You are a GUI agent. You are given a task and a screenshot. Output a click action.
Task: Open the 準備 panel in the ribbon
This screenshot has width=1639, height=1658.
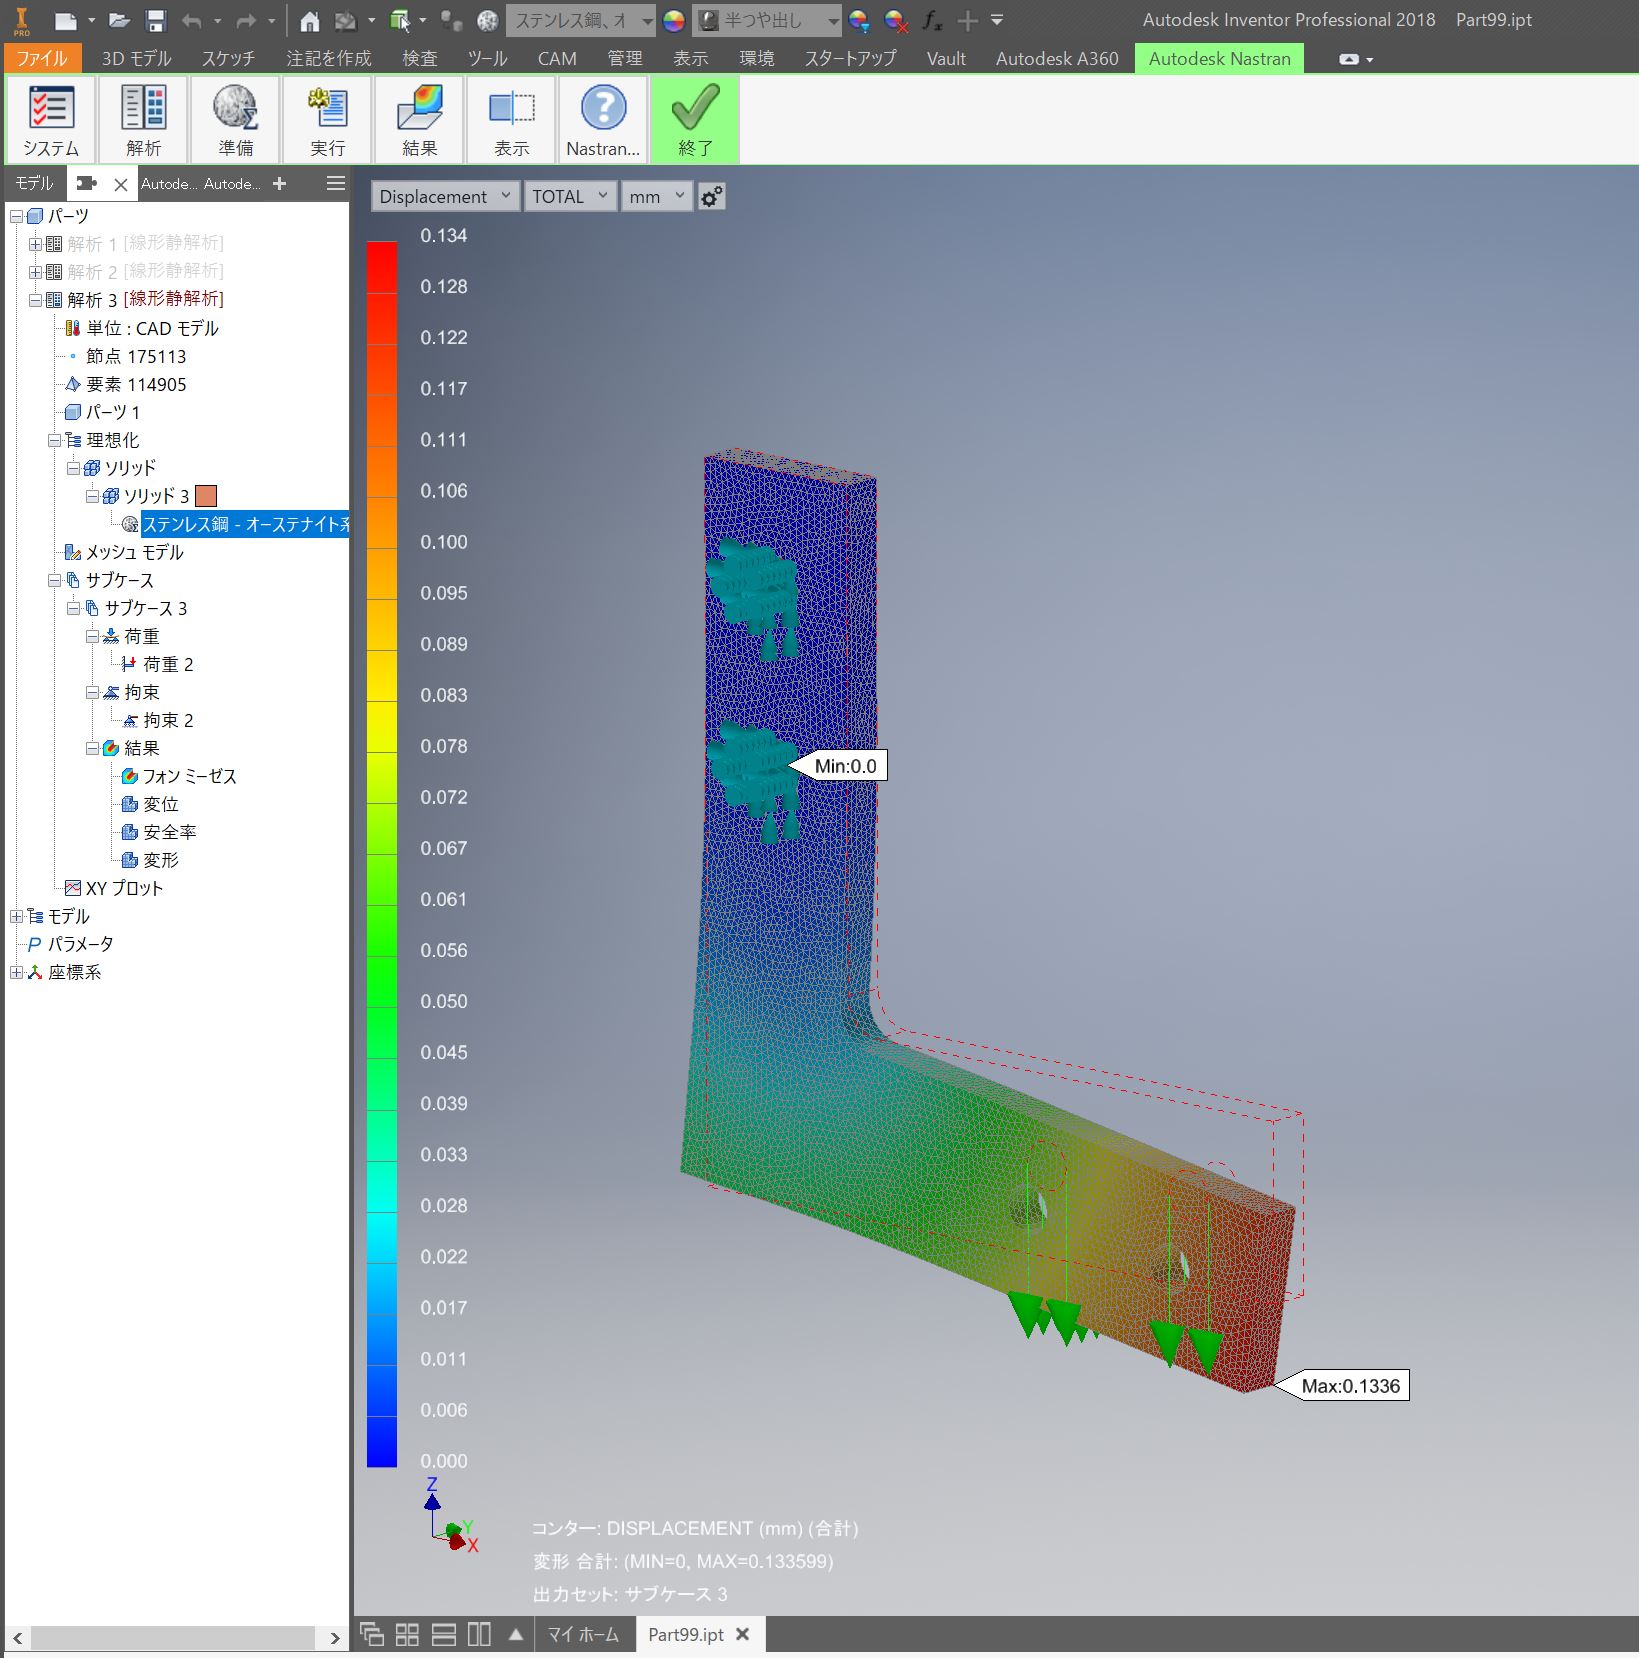click(x=235, y=119)
